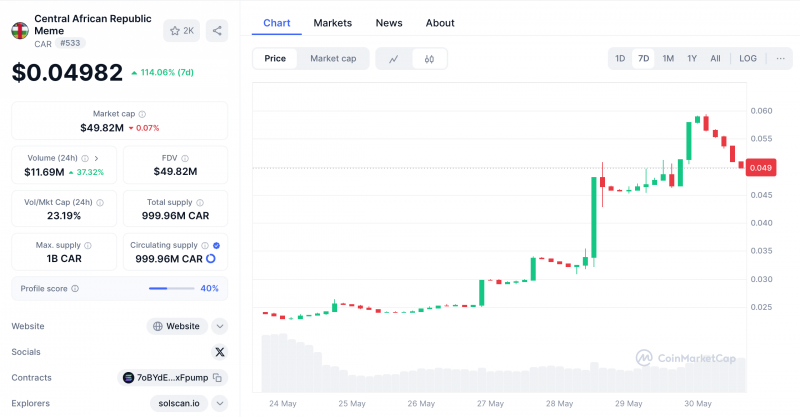
Task: Open the News tab
Action: (x=389, y=23)
